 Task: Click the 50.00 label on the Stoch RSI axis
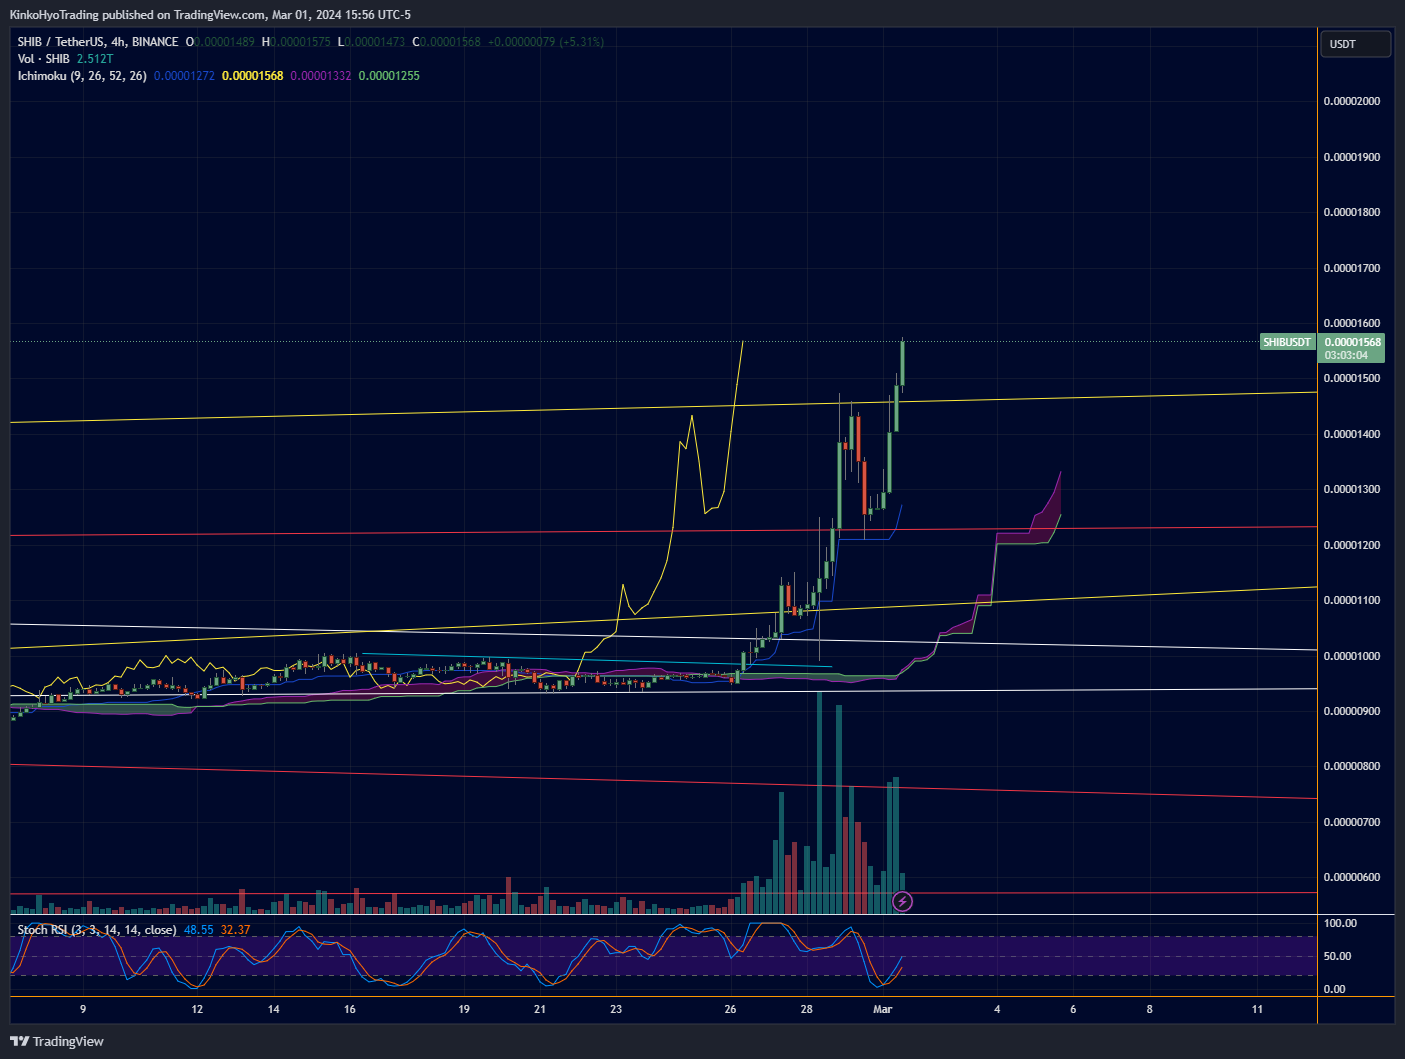[x=1337, y=956]
